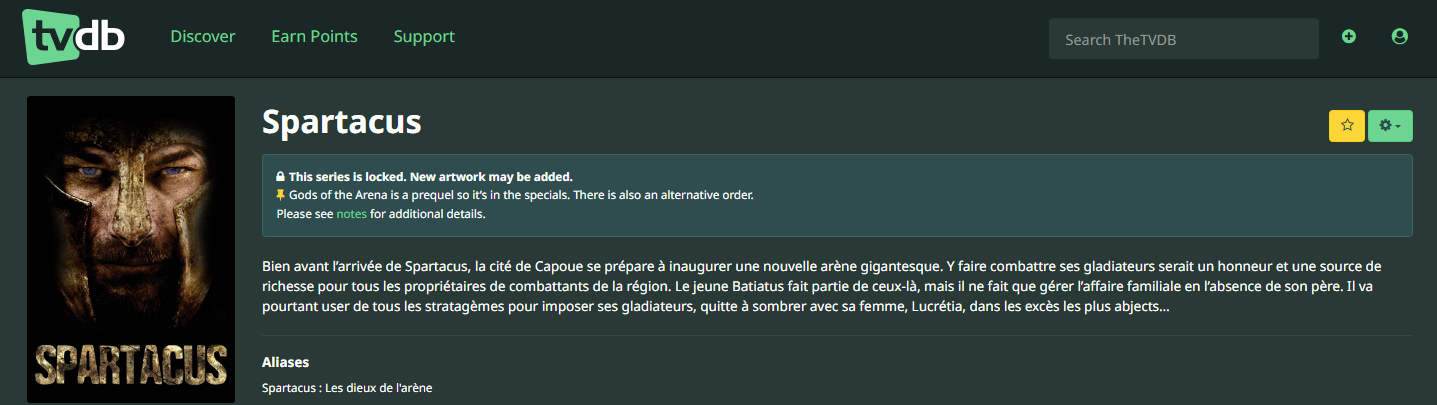1437x405 pixels.
Task: Click the green plus add icon
Action: 1349,37
